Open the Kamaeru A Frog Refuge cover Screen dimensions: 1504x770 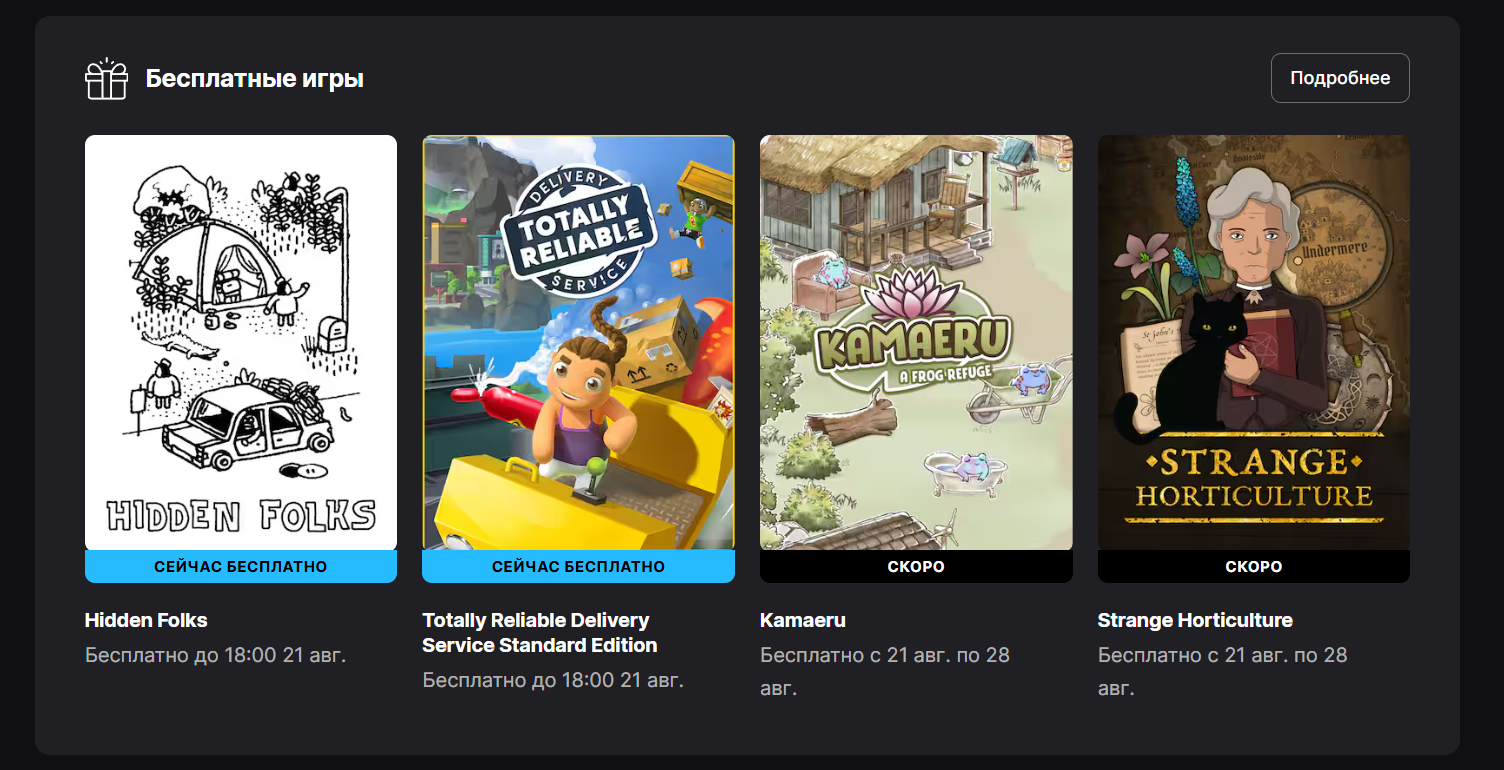[x=916, y=342]
